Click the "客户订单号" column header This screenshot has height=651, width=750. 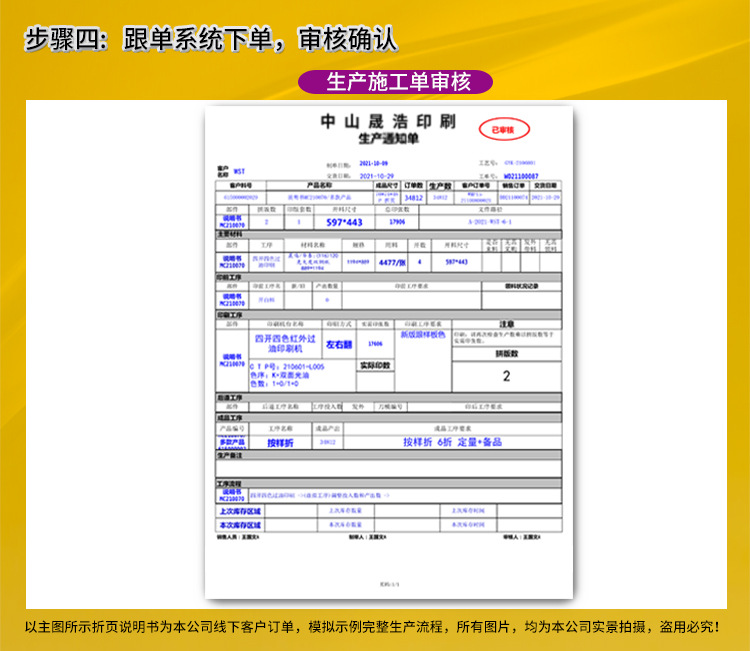475,185
